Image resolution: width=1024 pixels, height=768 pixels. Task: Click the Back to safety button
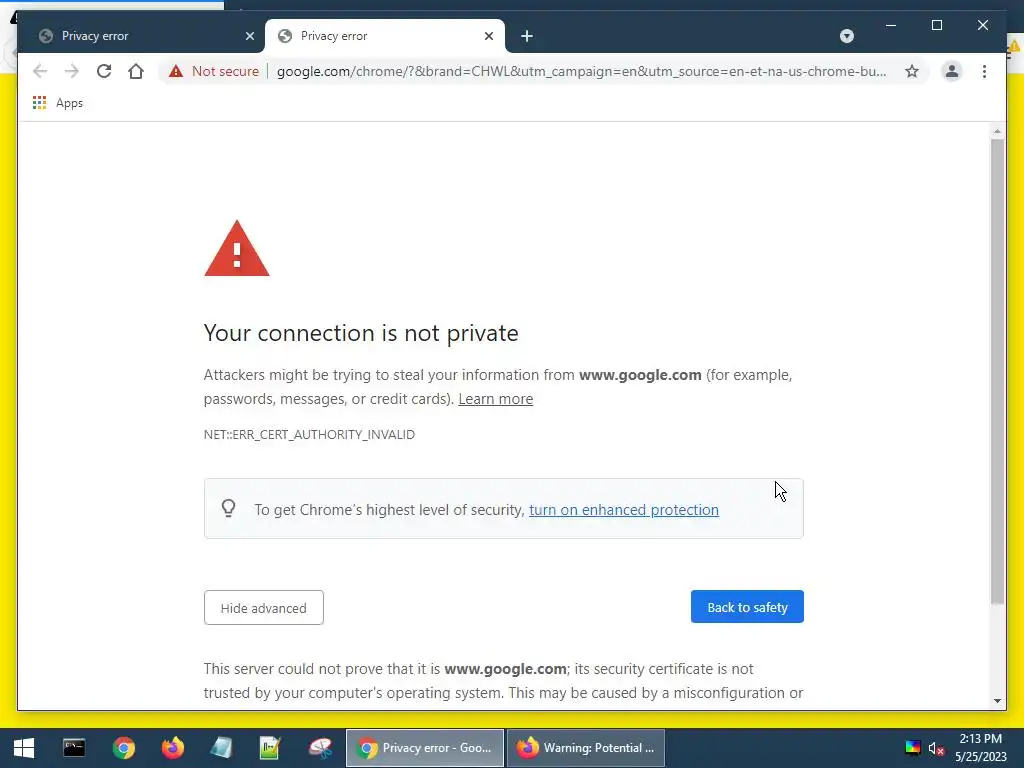tap(747, 607)
